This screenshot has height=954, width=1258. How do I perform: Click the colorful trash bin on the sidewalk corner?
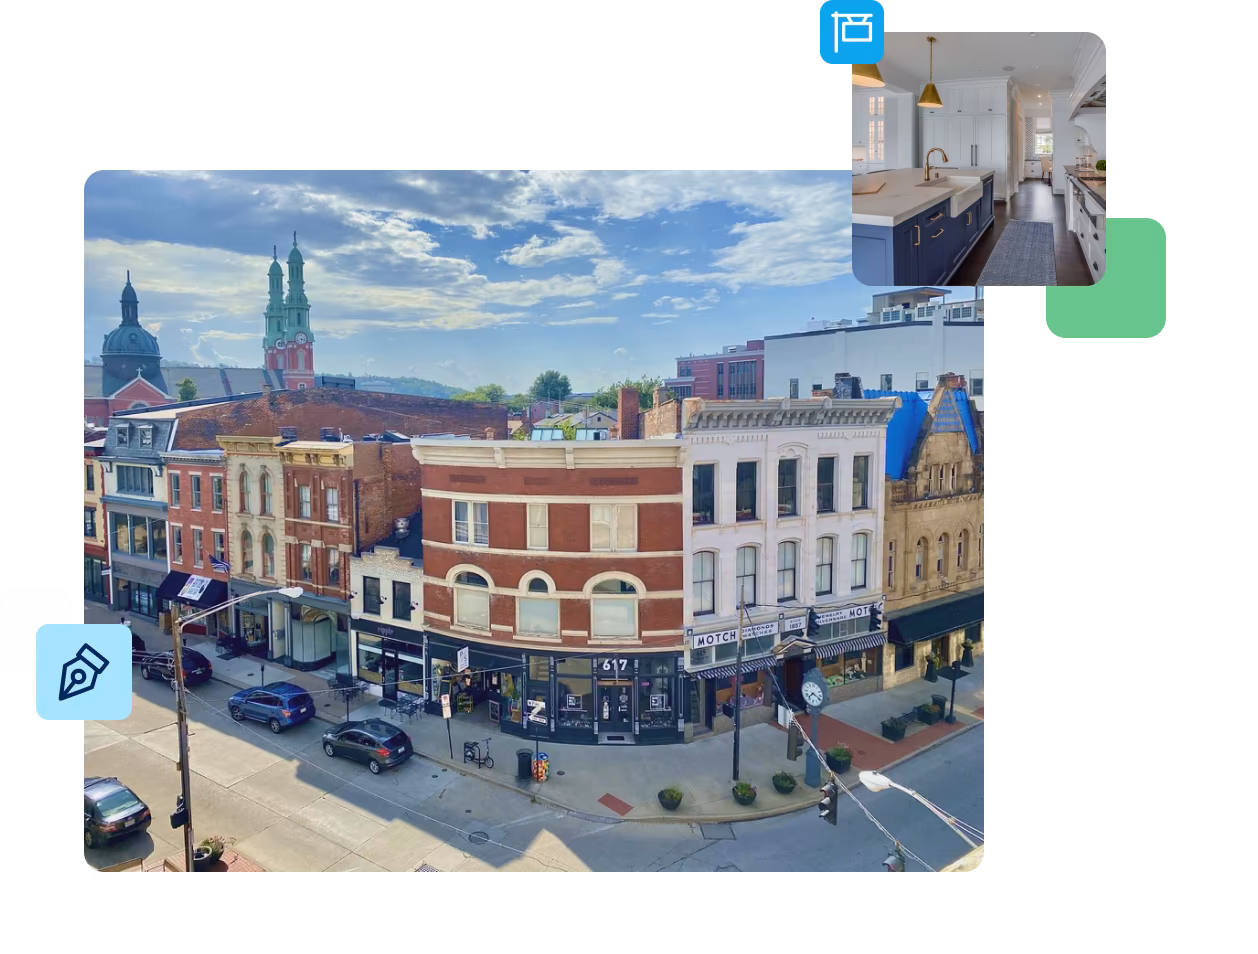click(x=540, y=767)
